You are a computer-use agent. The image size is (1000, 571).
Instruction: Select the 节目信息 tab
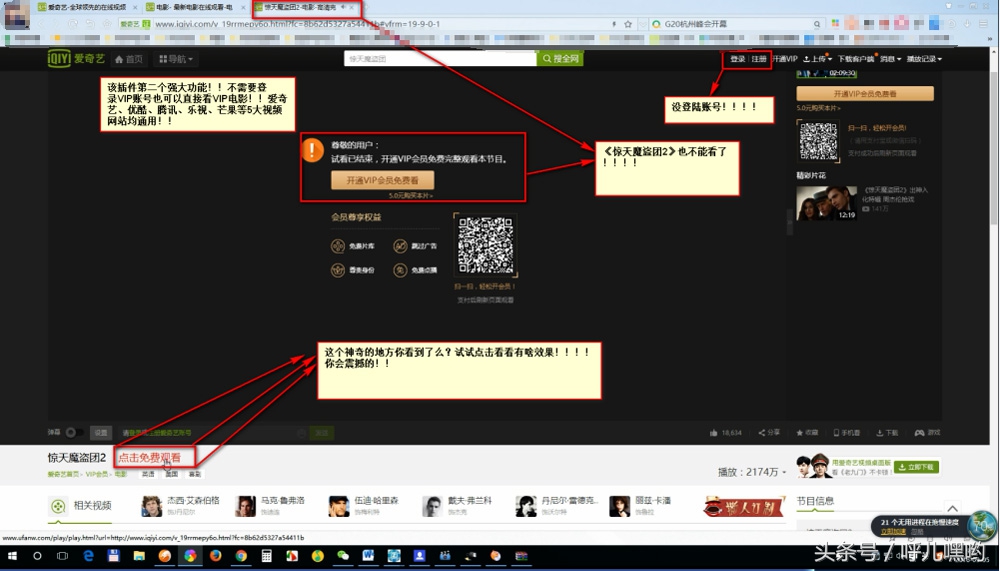pyautogui.click(x=815, y=501)
